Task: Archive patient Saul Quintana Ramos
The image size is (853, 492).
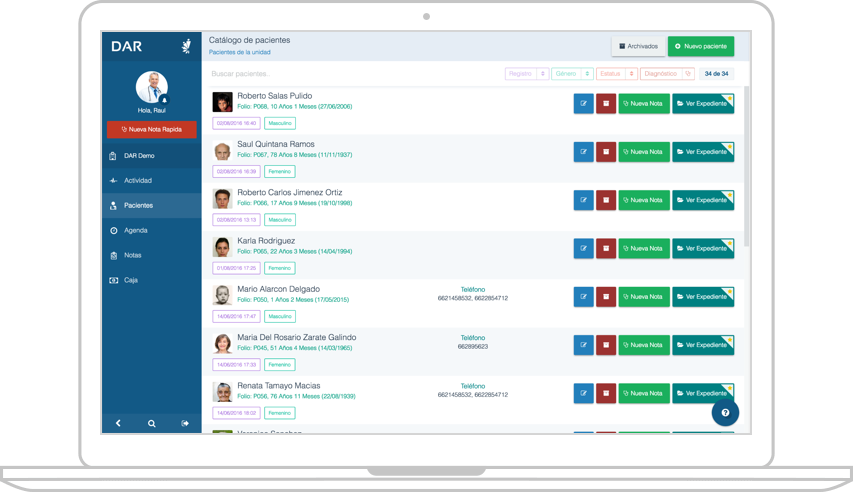Action: tap(606, 152)
